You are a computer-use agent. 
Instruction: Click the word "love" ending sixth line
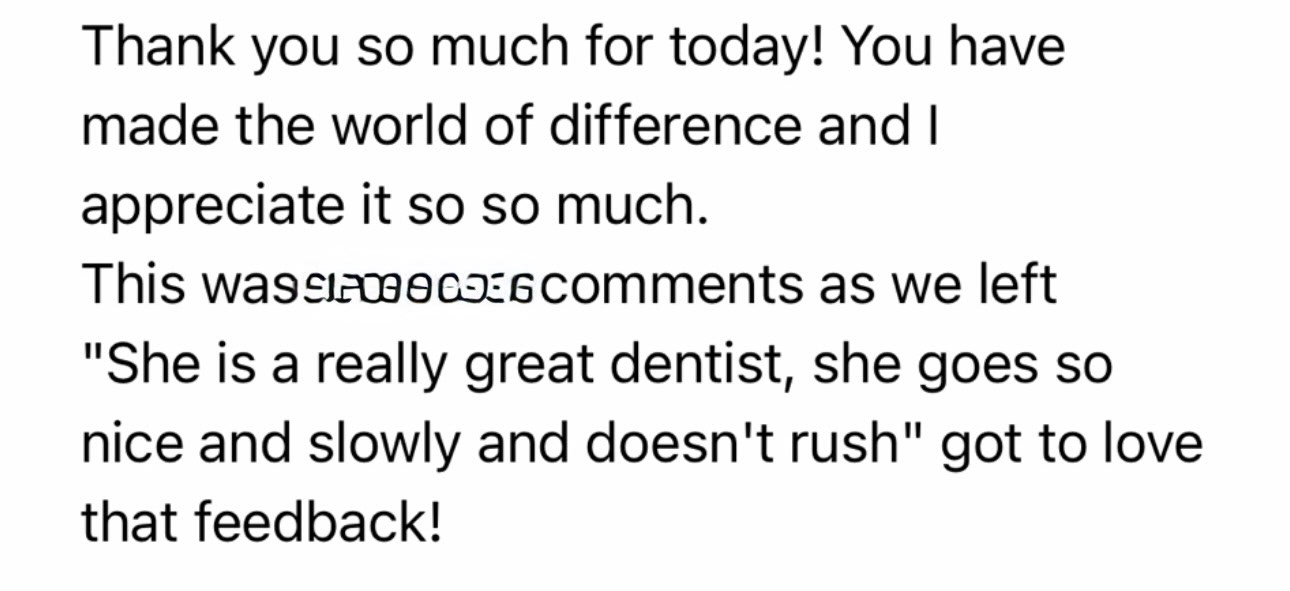[x=1152, y=444]
